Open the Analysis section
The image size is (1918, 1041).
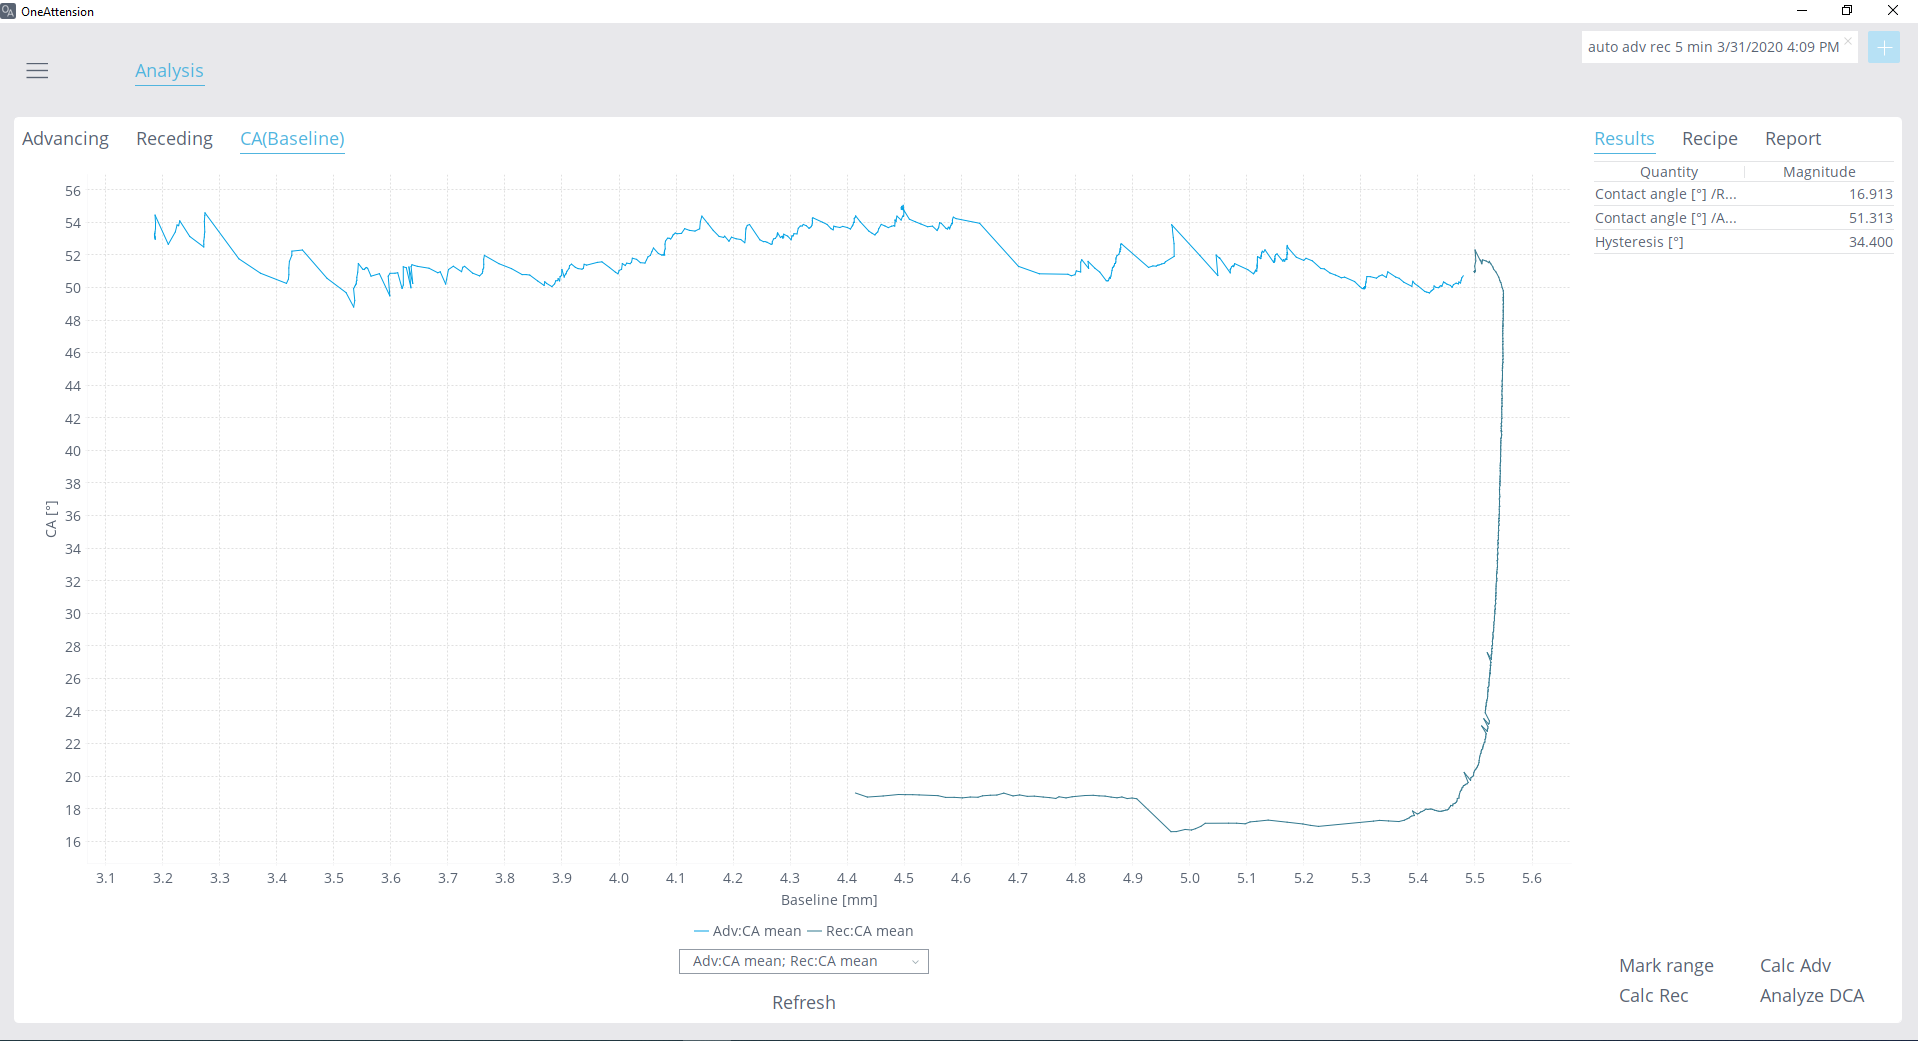pyautogui.click(x=169, y=71)
